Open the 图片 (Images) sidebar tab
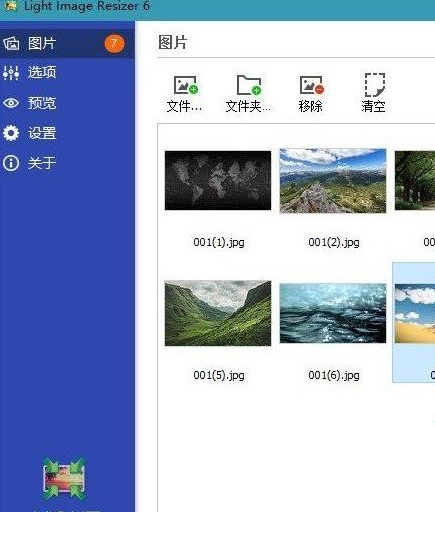 point(67,44)
